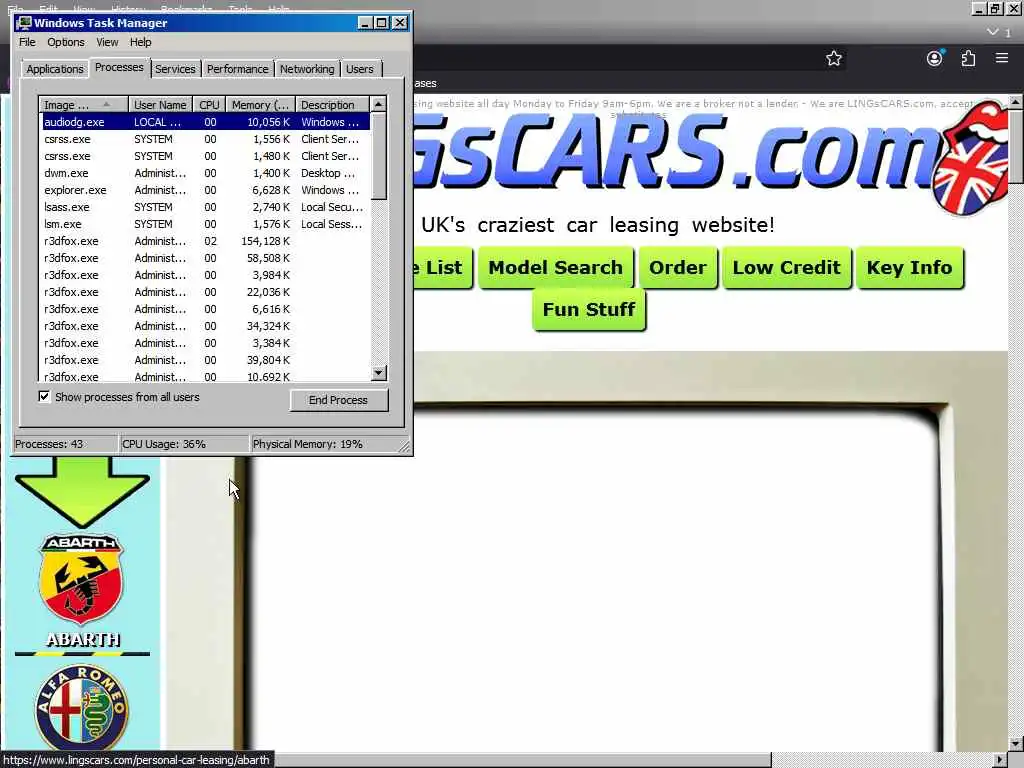Select the lsm.exe process row
Viewport: 1024px width, 768px height.
coord(204,224)
